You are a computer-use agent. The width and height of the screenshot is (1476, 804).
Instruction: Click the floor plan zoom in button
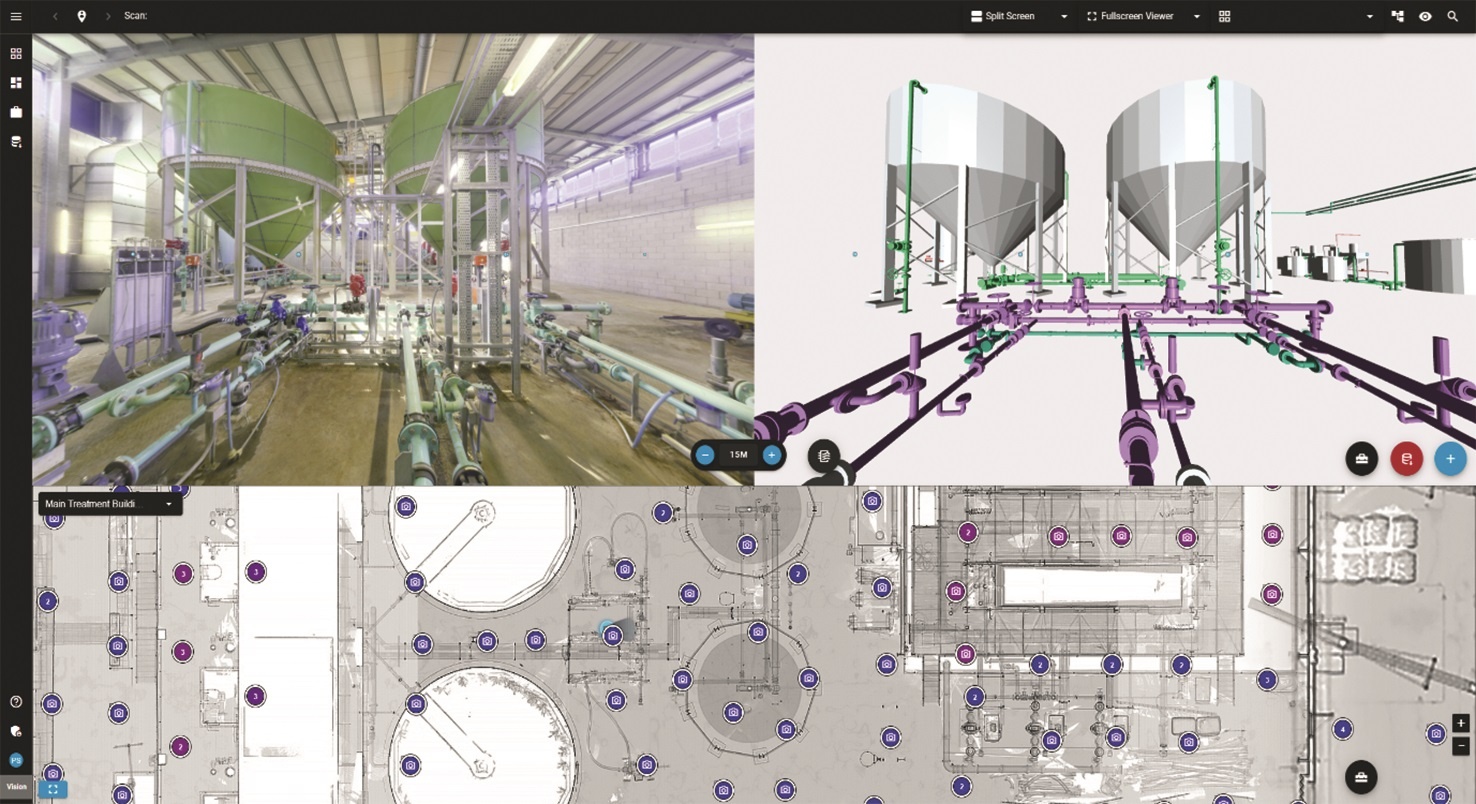coord(1460,723)
